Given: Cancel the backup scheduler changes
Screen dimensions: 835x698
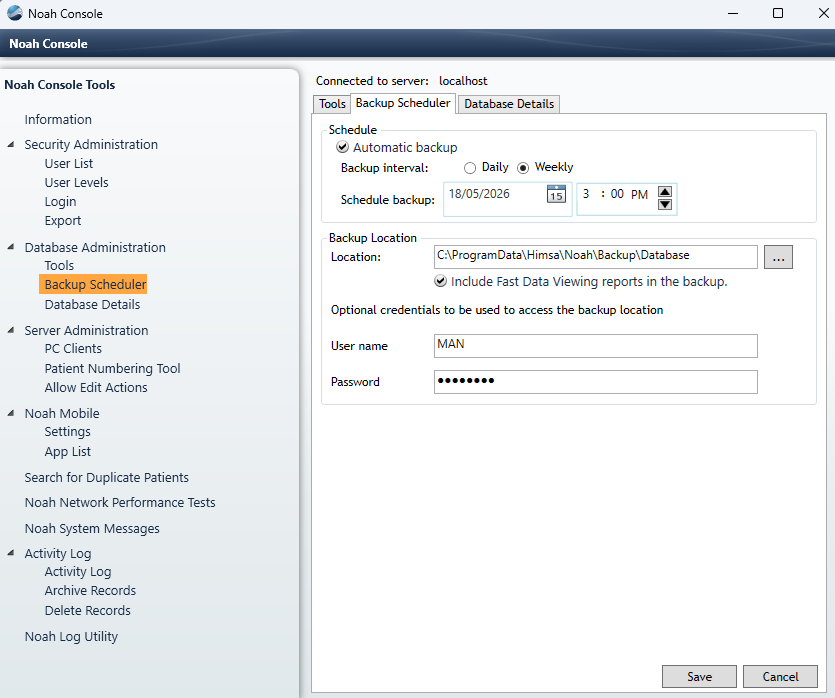Looking at the screenshot, I should [x=780, y=677].
